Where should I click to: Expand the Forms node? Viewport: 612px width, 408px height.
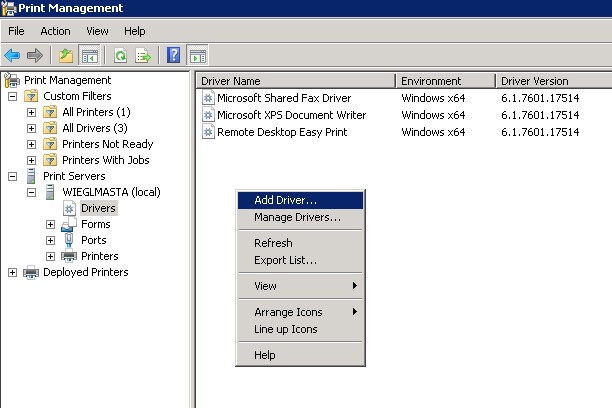point(50,224)
